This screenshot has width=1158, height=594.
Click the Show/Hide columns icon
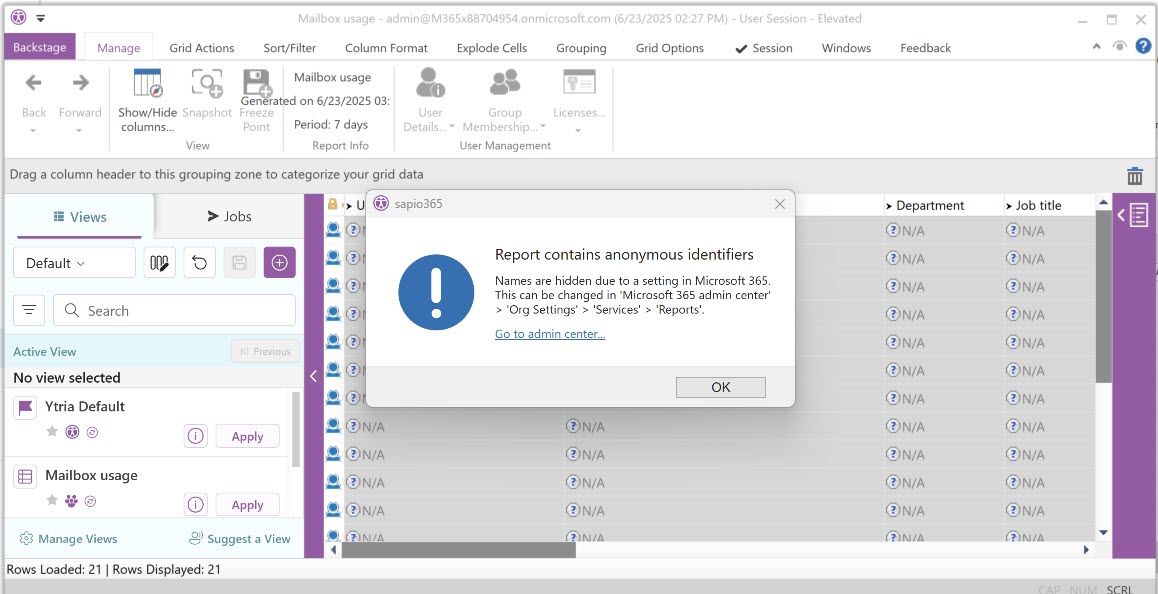(x=147, y=86)
